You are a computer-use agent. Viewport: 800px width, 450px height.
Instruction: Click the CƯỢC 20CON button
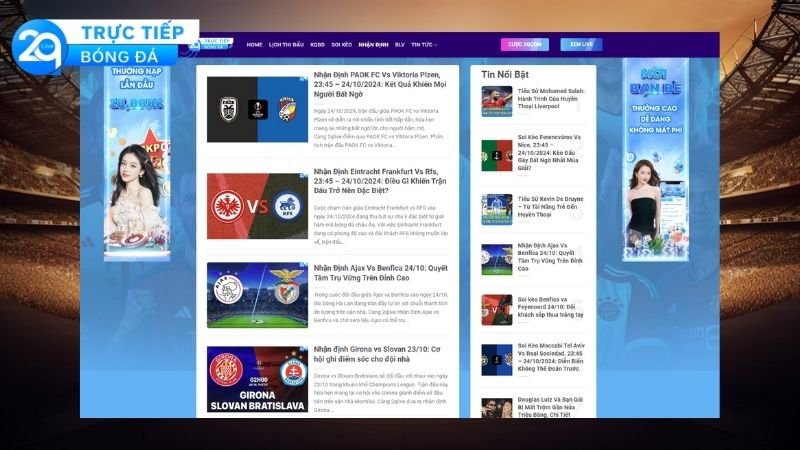point(524,44)
